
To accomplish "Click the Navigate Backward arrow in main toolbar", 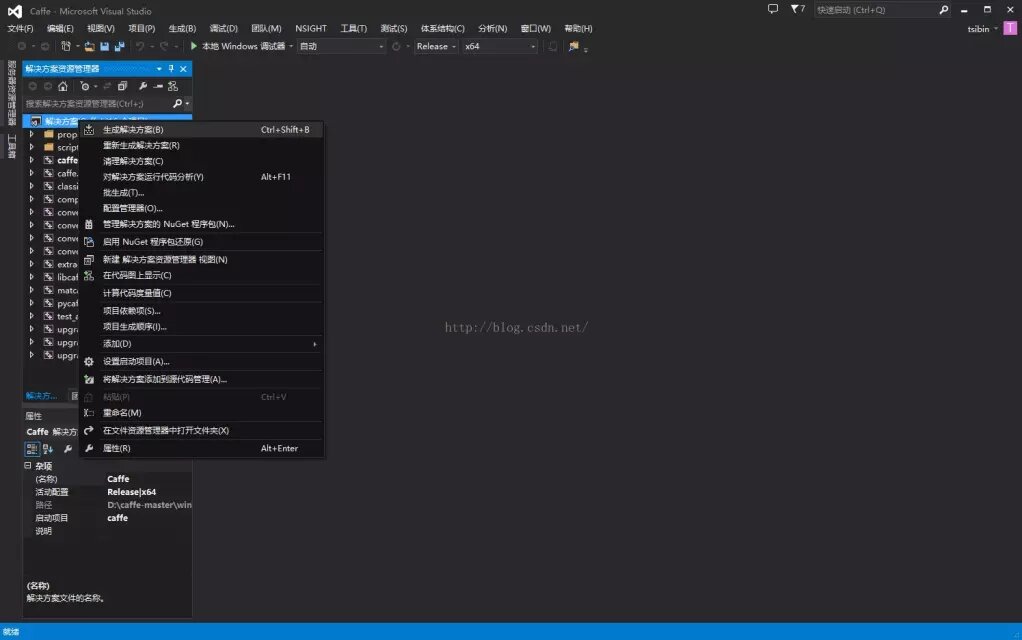I will point(22,46).
